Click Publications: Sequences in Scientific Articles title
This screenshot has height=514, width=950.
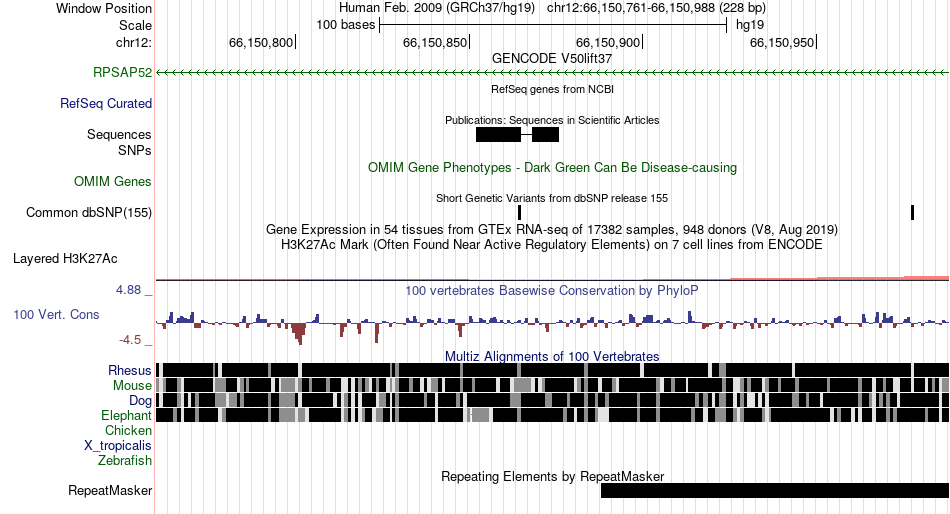click(x=552, y=120)
